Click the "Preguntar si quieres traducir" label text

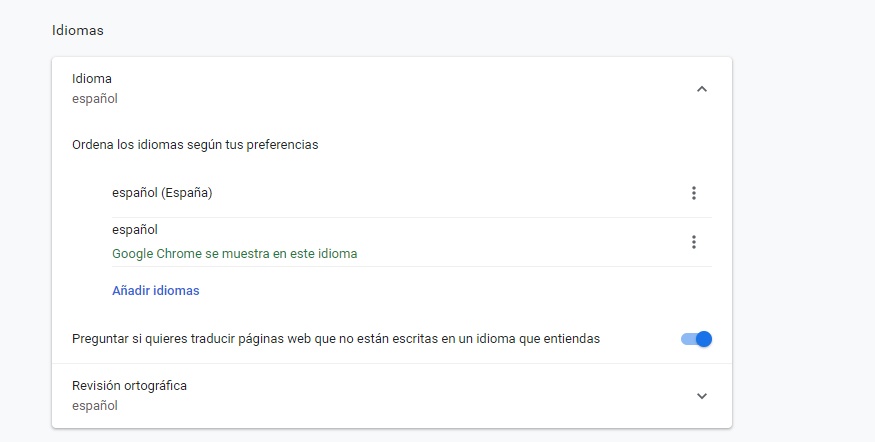click(335, 339)
